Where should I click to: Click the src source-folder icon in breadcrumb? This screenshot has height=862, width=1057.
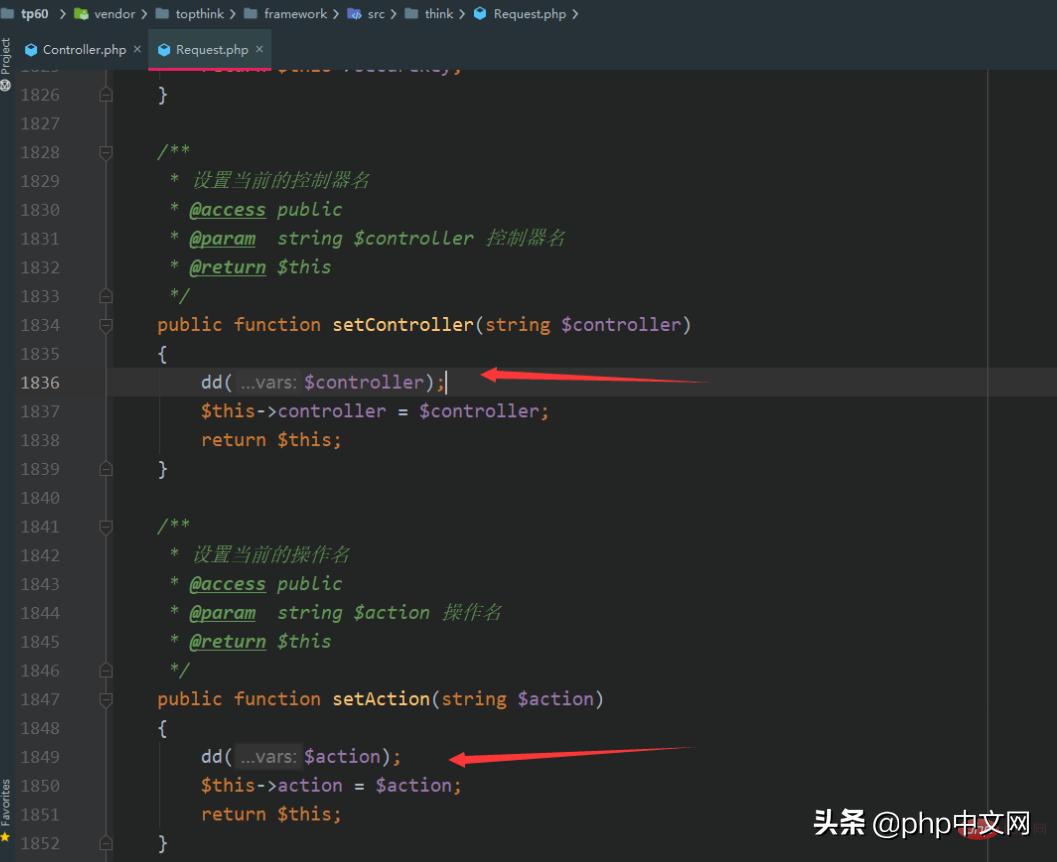(x=354, y=14)
